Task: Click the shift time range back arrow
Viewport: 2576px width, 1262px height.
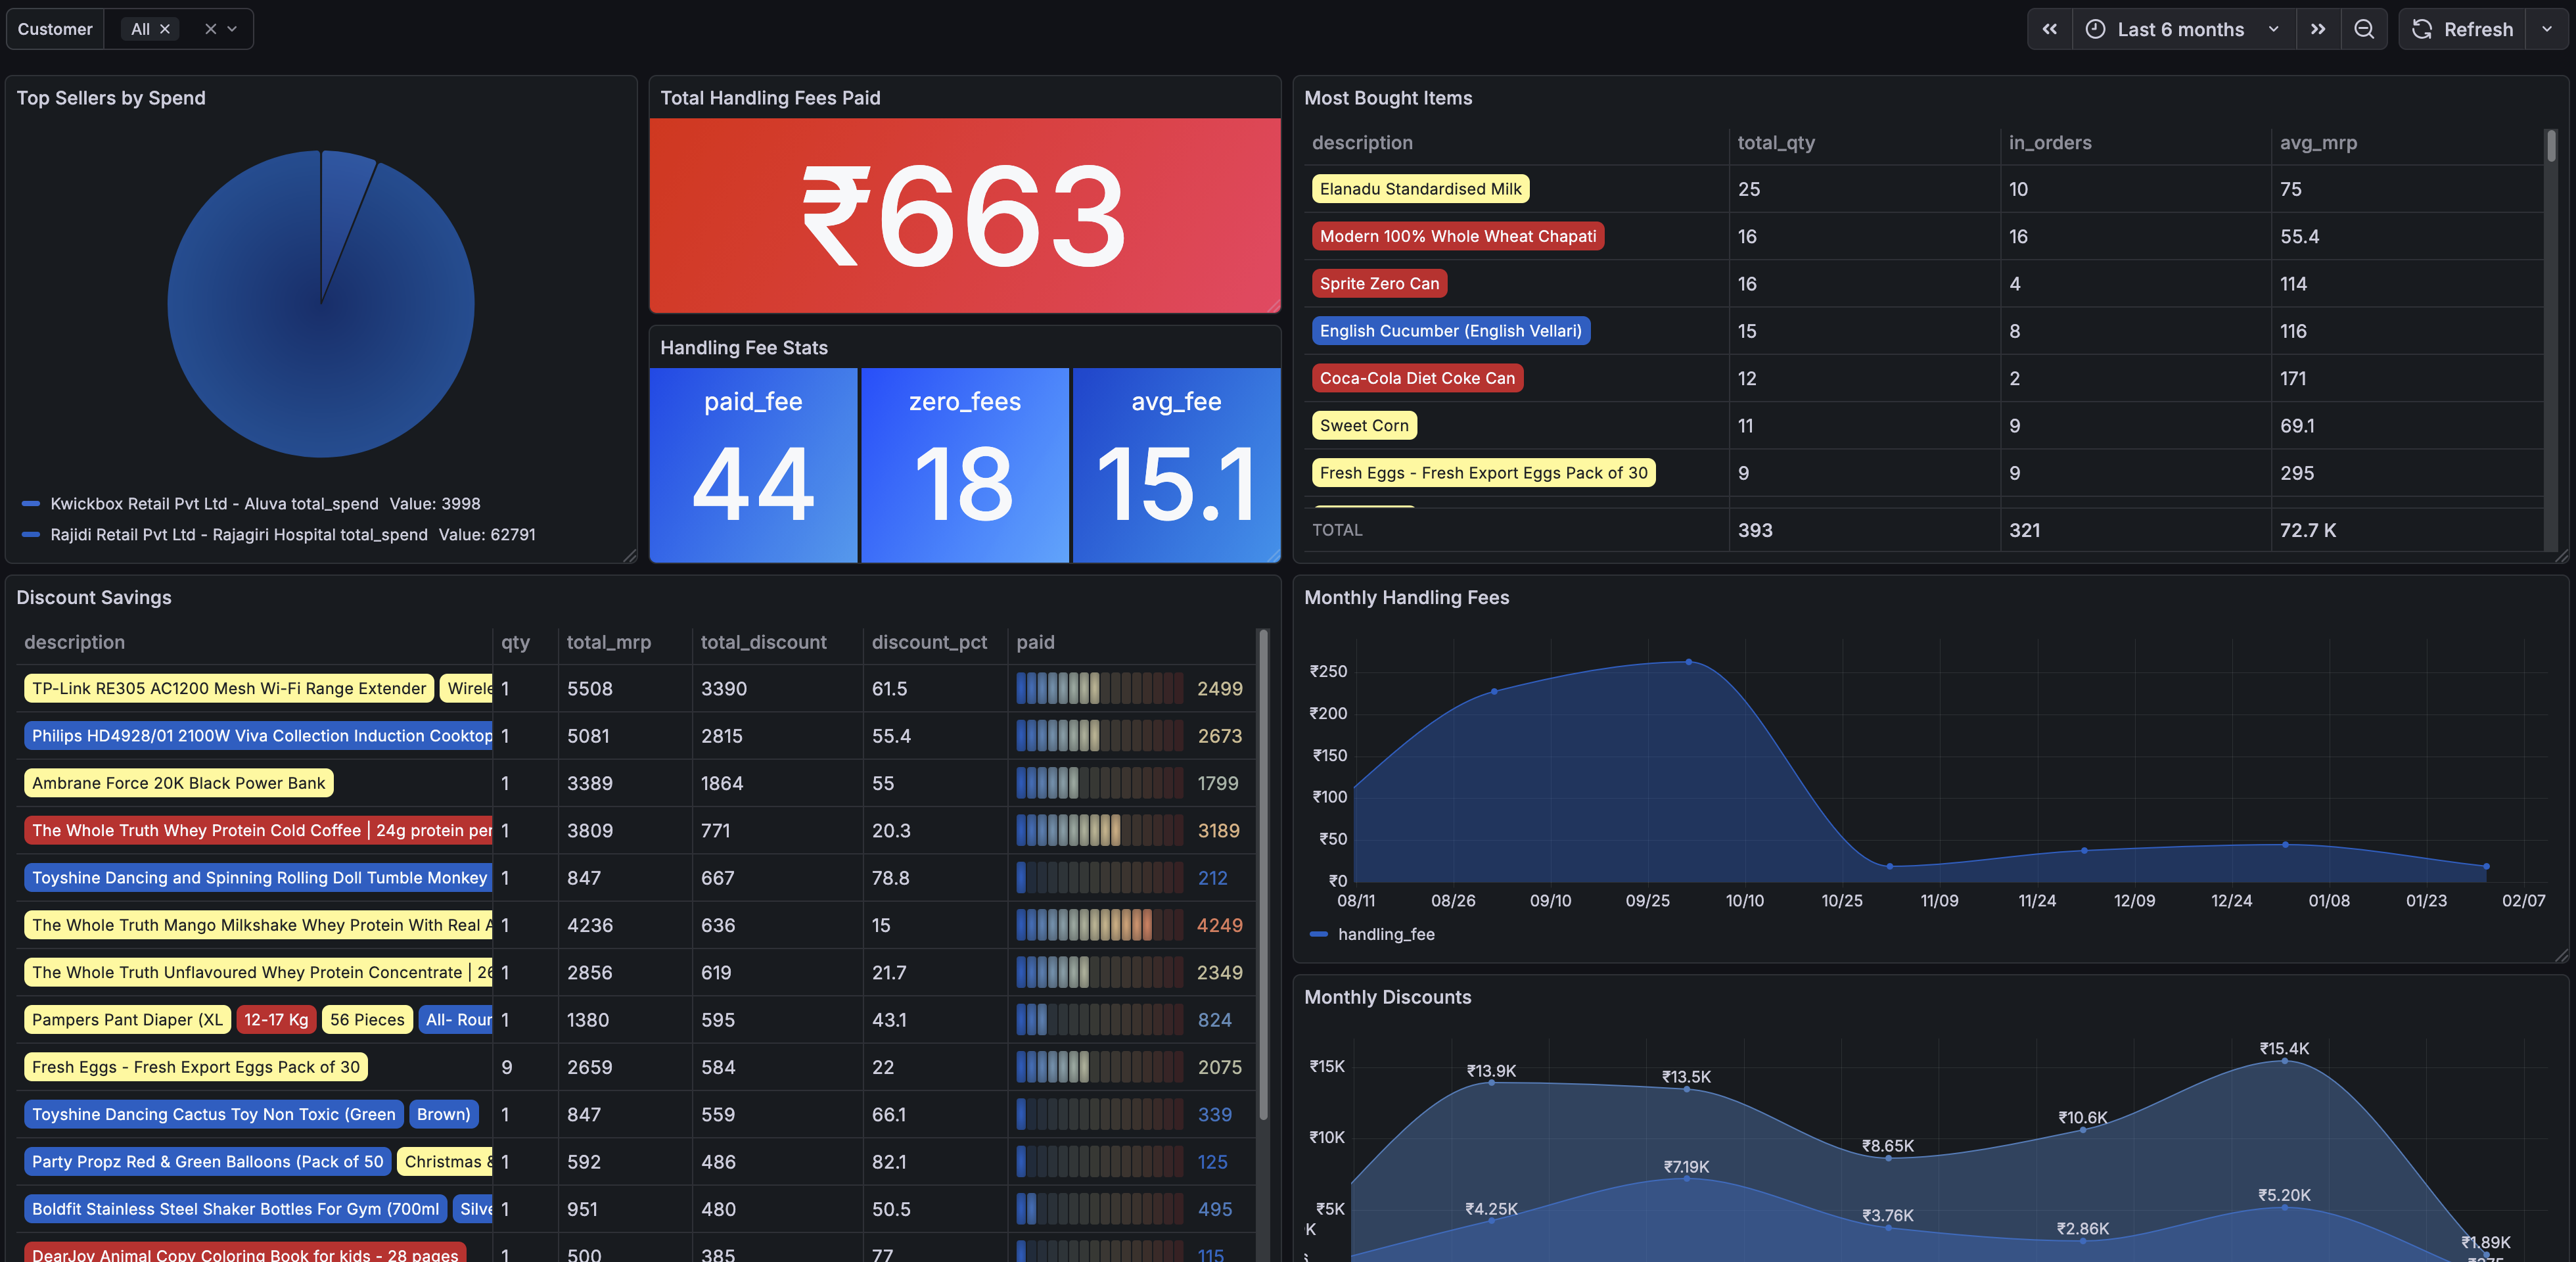Action: pyautogui.click(x=2049, y=29)
